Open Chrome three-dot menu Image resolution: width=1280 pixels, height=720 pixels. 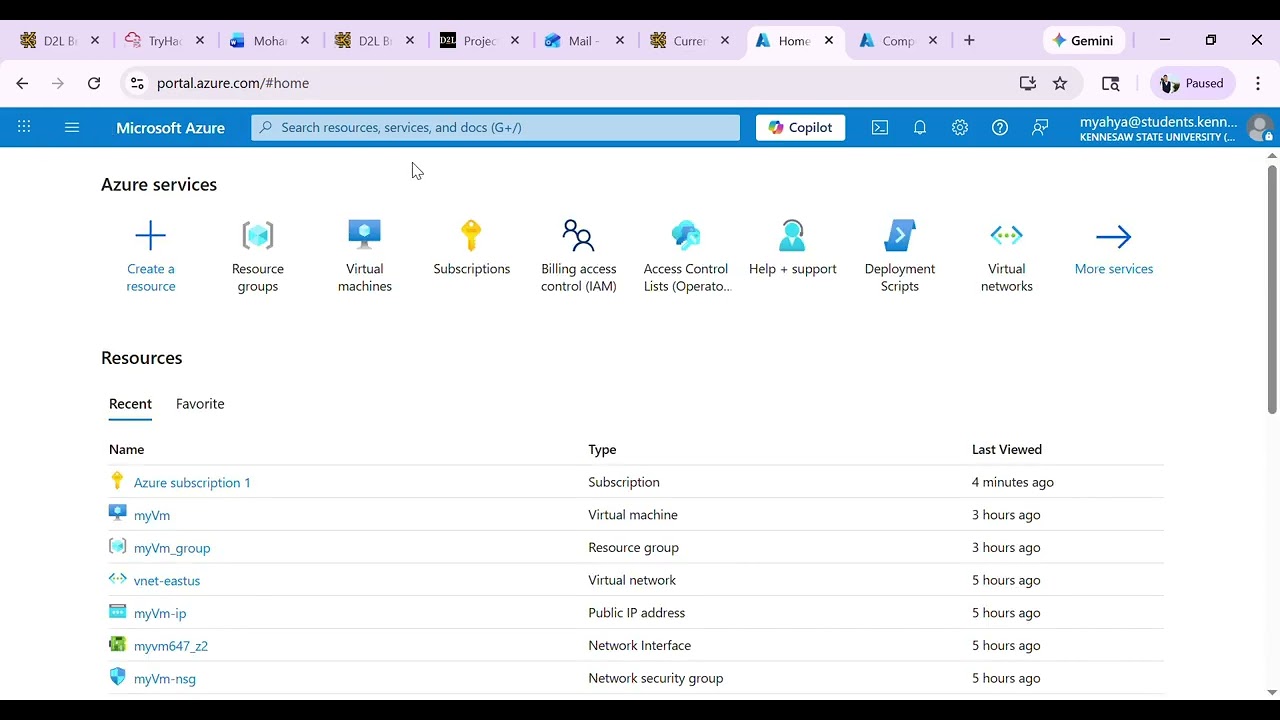click(1258, 83)
